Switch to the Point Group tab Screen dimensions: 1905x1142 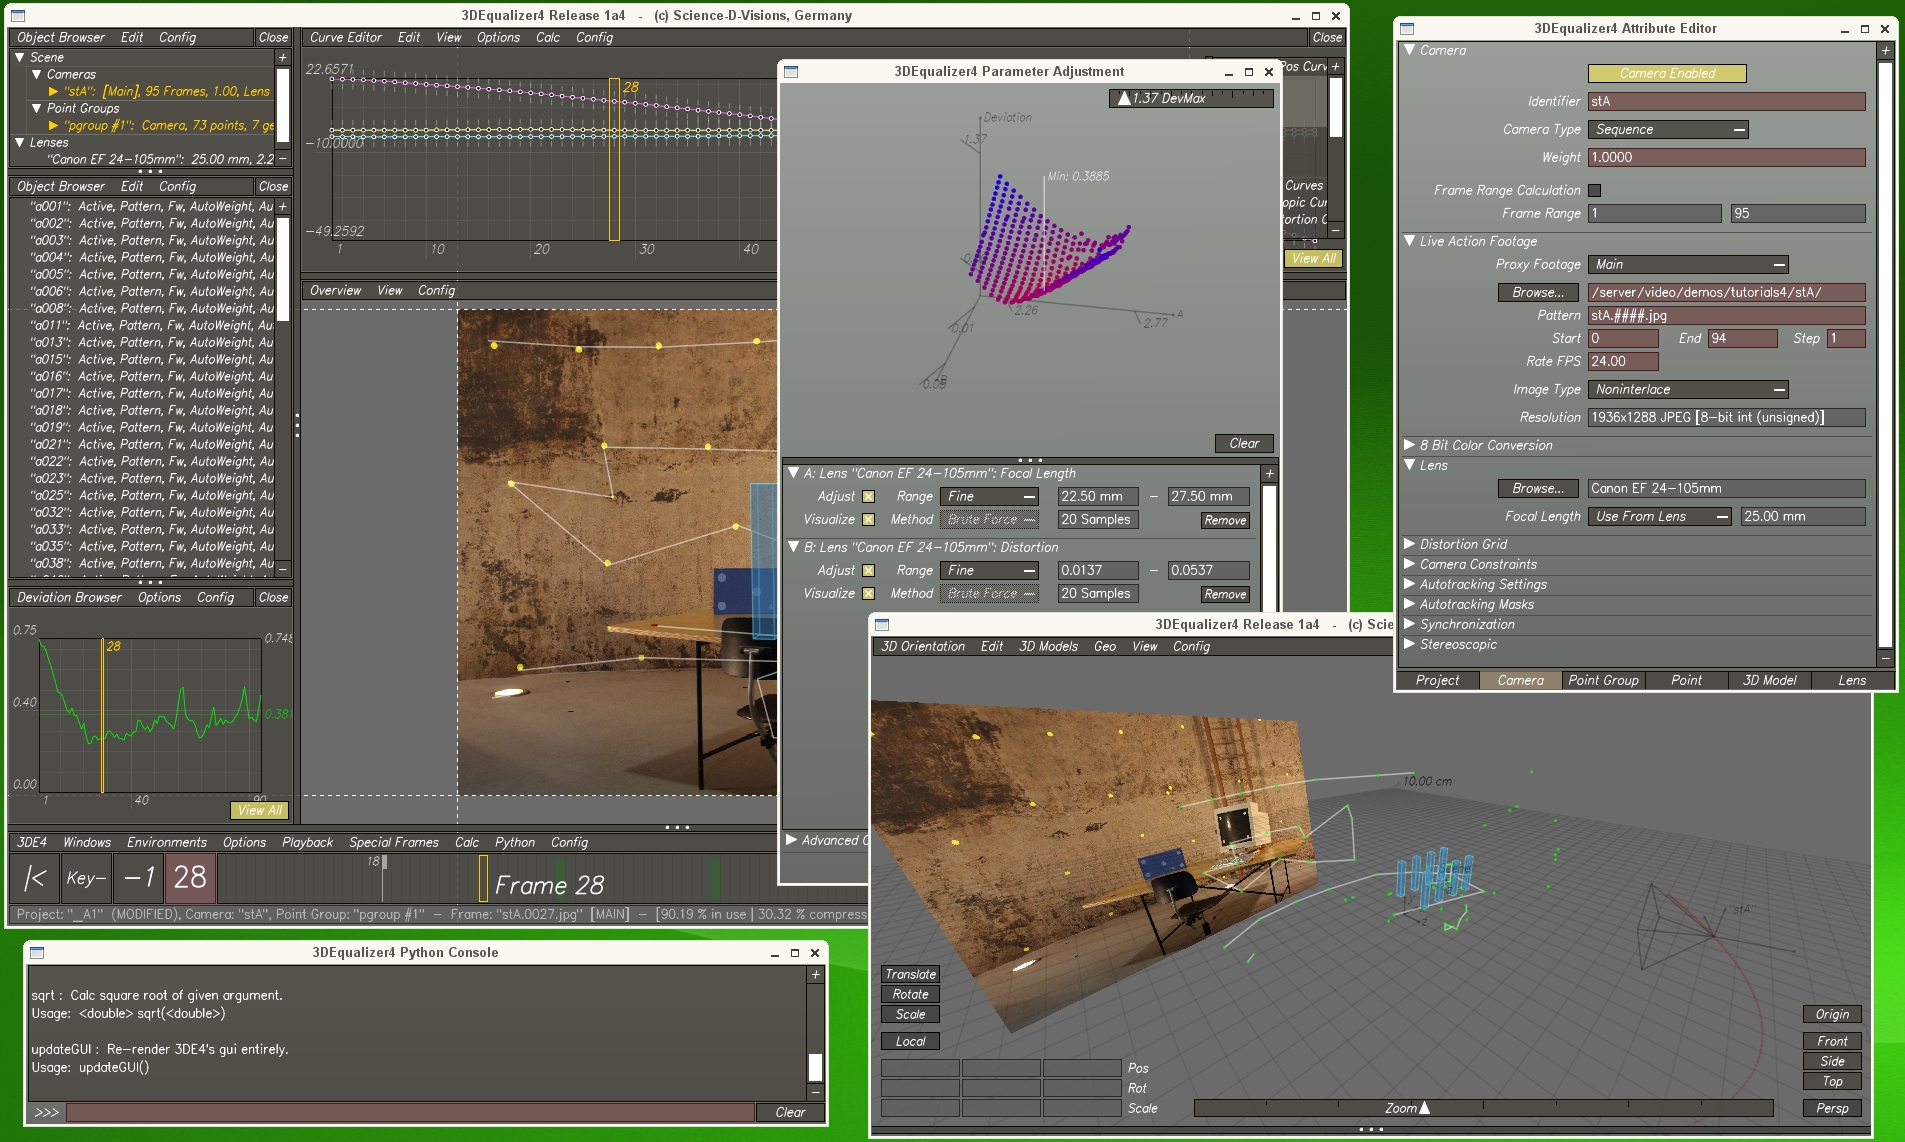[x=1603, y=680]
